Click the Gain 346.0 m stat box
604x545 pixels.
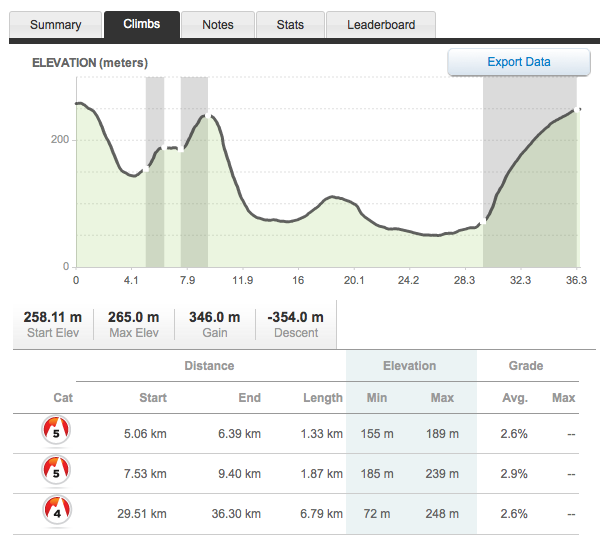(215, 324)
